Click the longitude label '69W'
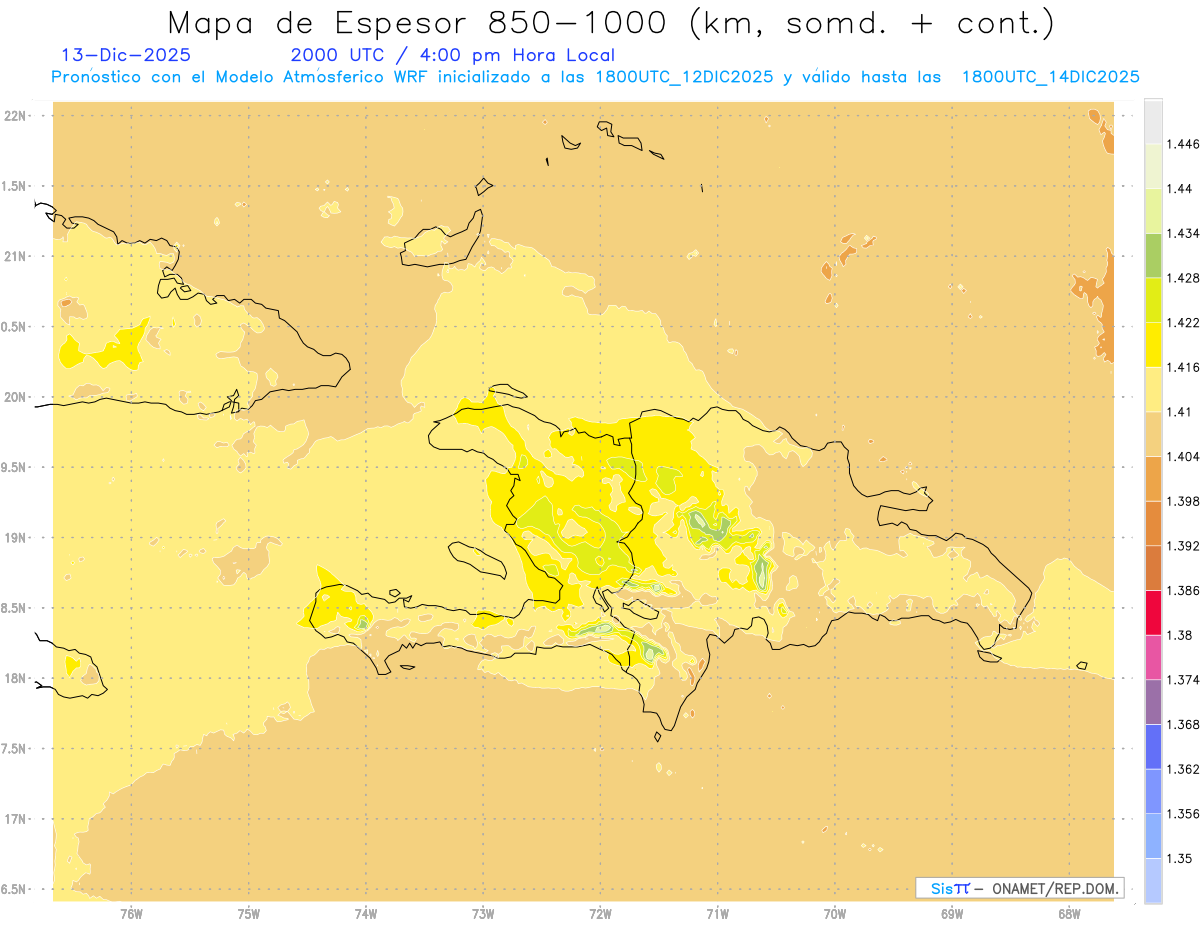 coord(952,914)
